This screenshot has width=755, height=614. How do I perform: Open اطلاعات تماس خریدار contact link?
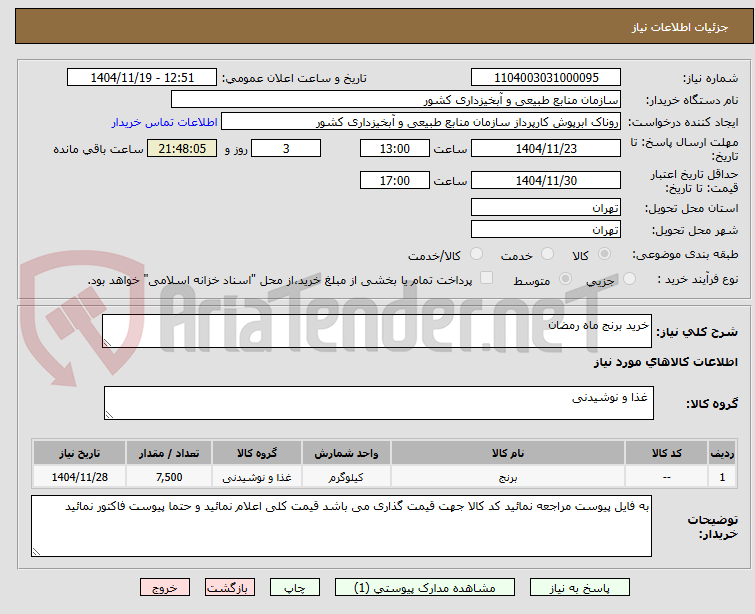pyautogui.click(x=165, y=122)
